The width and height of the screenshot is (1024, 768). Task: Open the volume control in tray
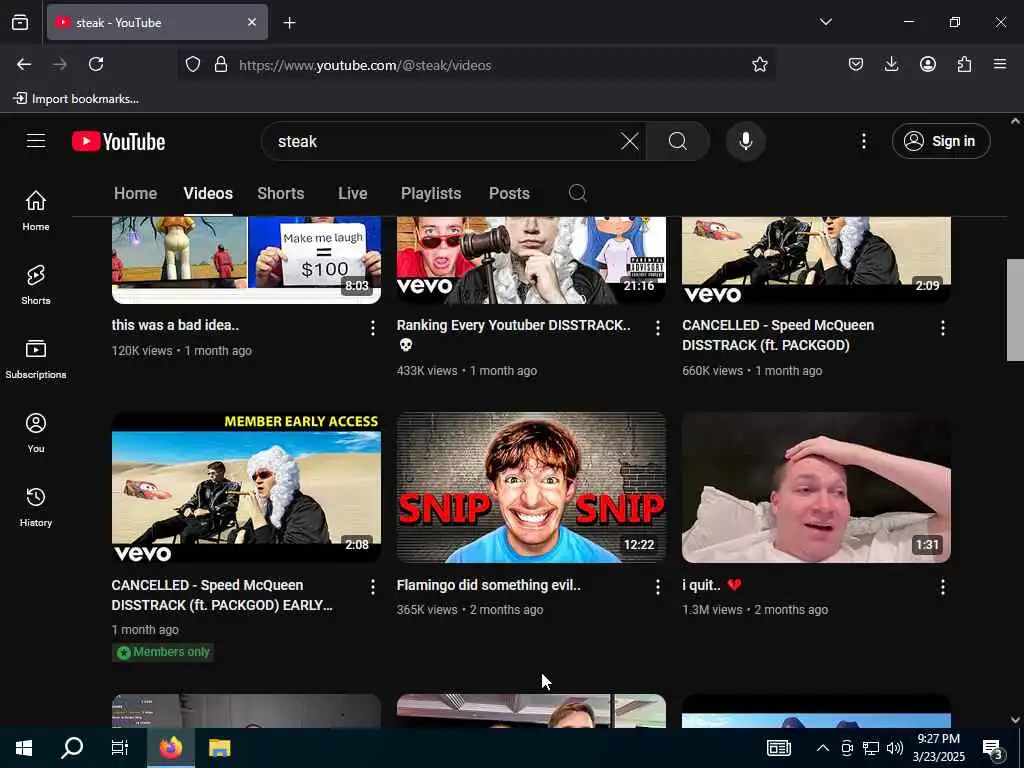[x=895, y=748]
